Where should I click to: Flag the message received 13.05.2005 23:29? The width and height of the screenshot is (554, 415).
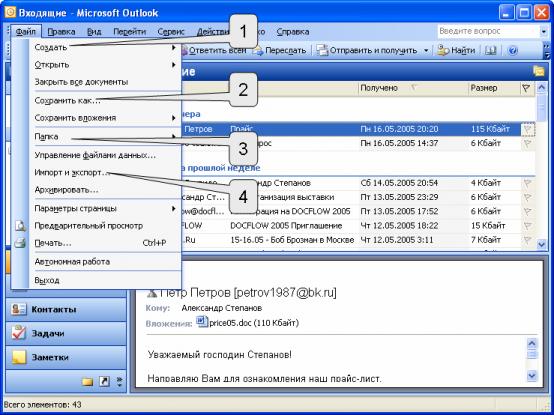click(528, 197)
